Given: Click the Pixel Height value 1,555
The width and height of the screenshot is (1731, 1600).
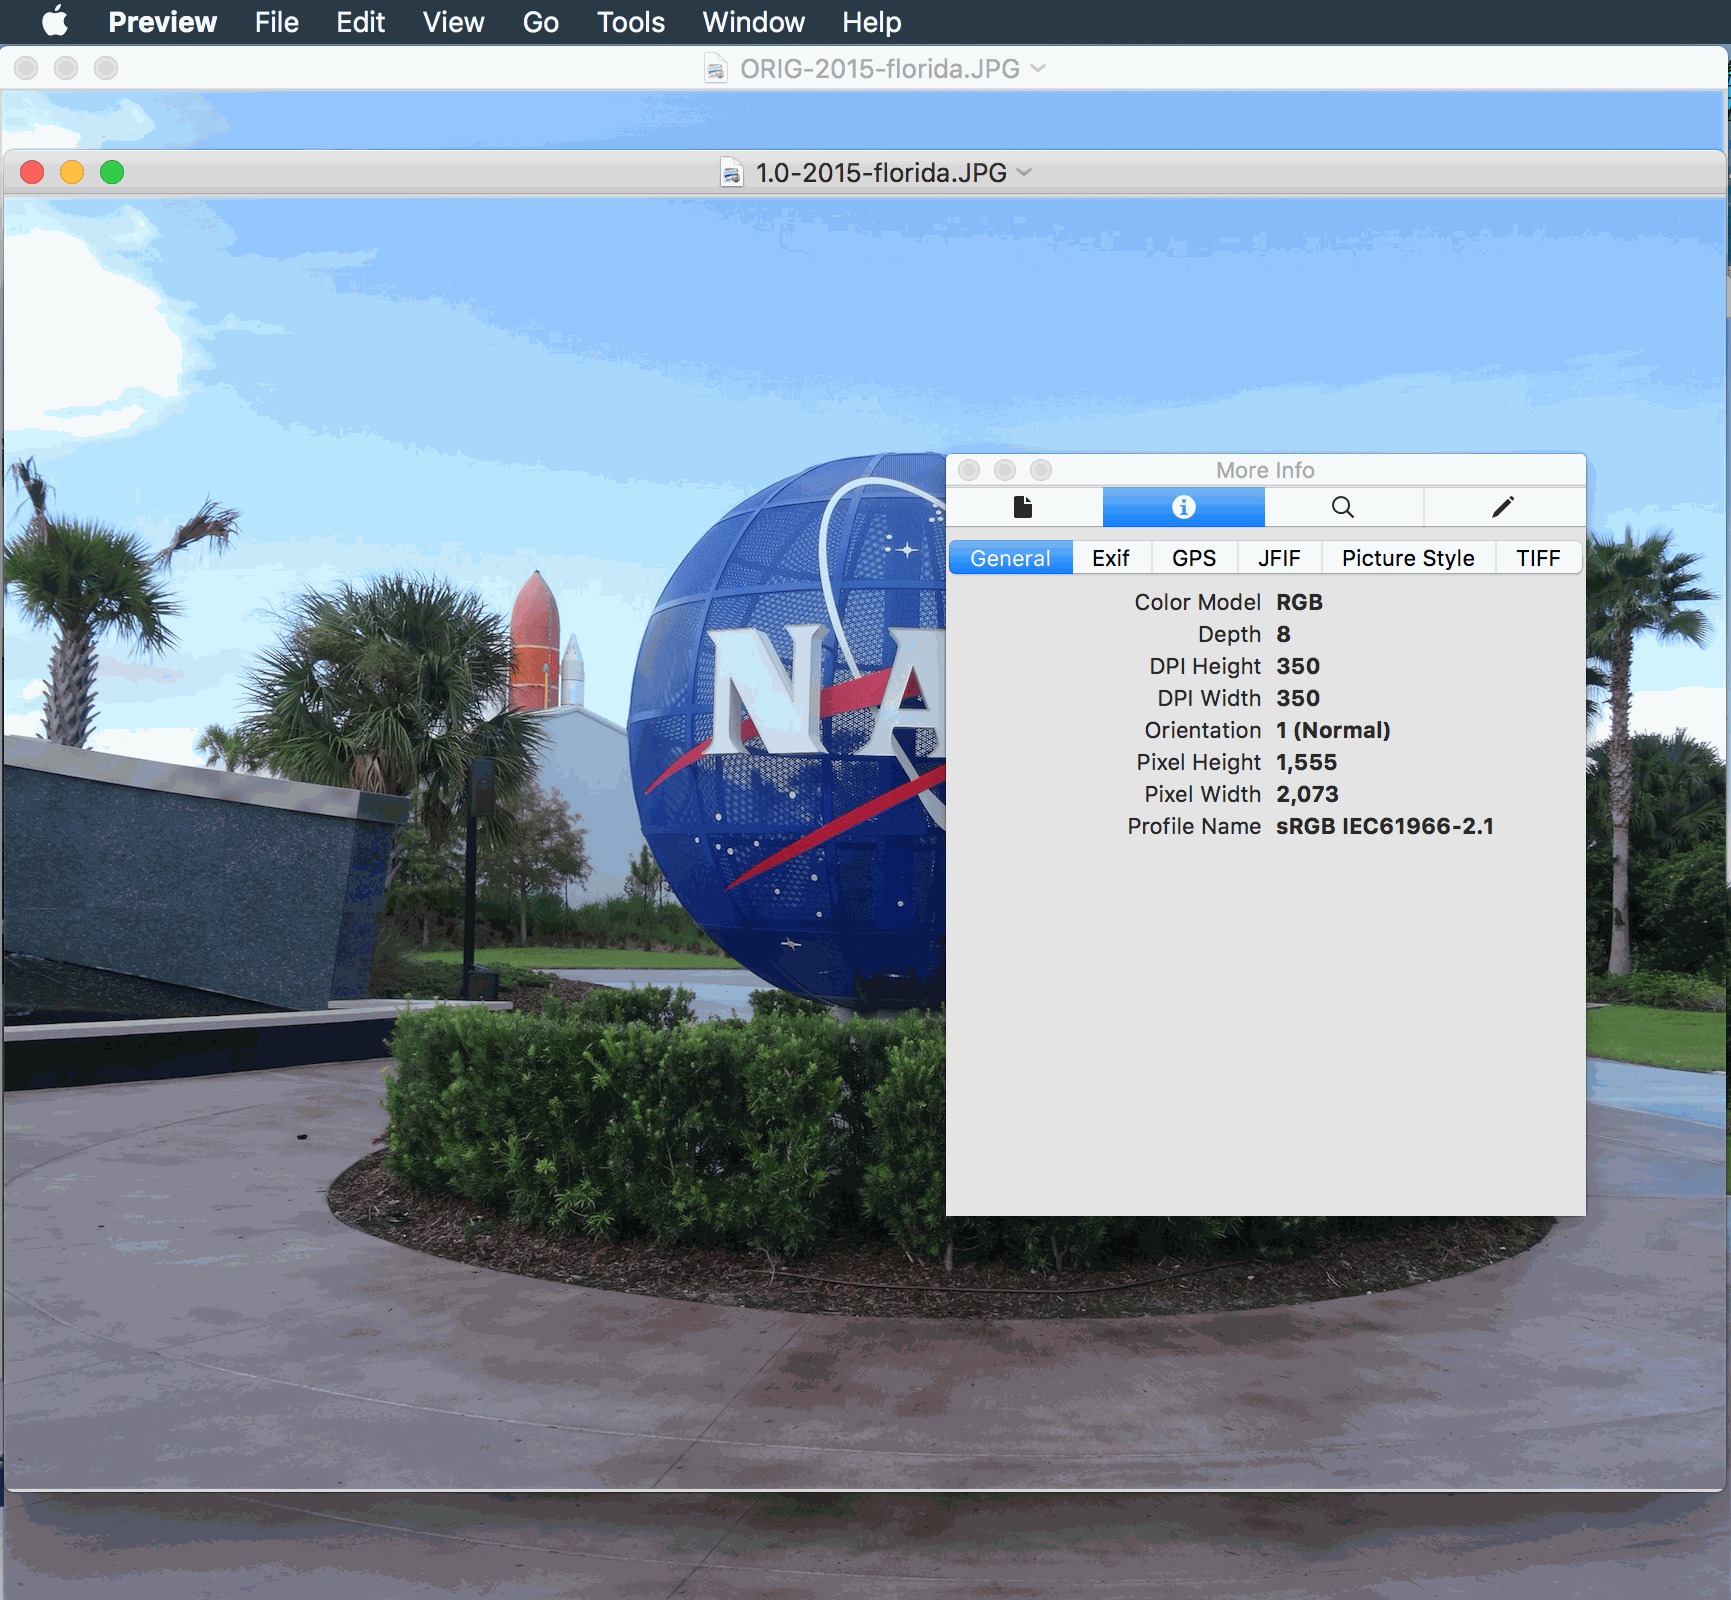Looking at the screenshot, I should click(1306, 762).
